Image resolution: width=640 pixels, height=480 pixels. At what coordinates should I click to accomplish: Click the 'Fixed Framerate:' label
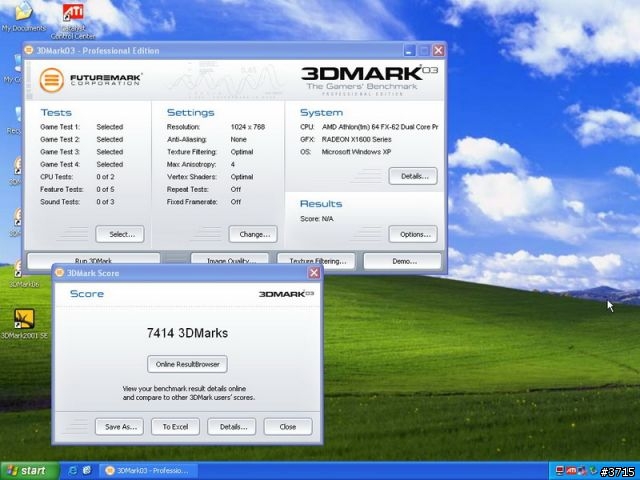[x=192, y=202]
